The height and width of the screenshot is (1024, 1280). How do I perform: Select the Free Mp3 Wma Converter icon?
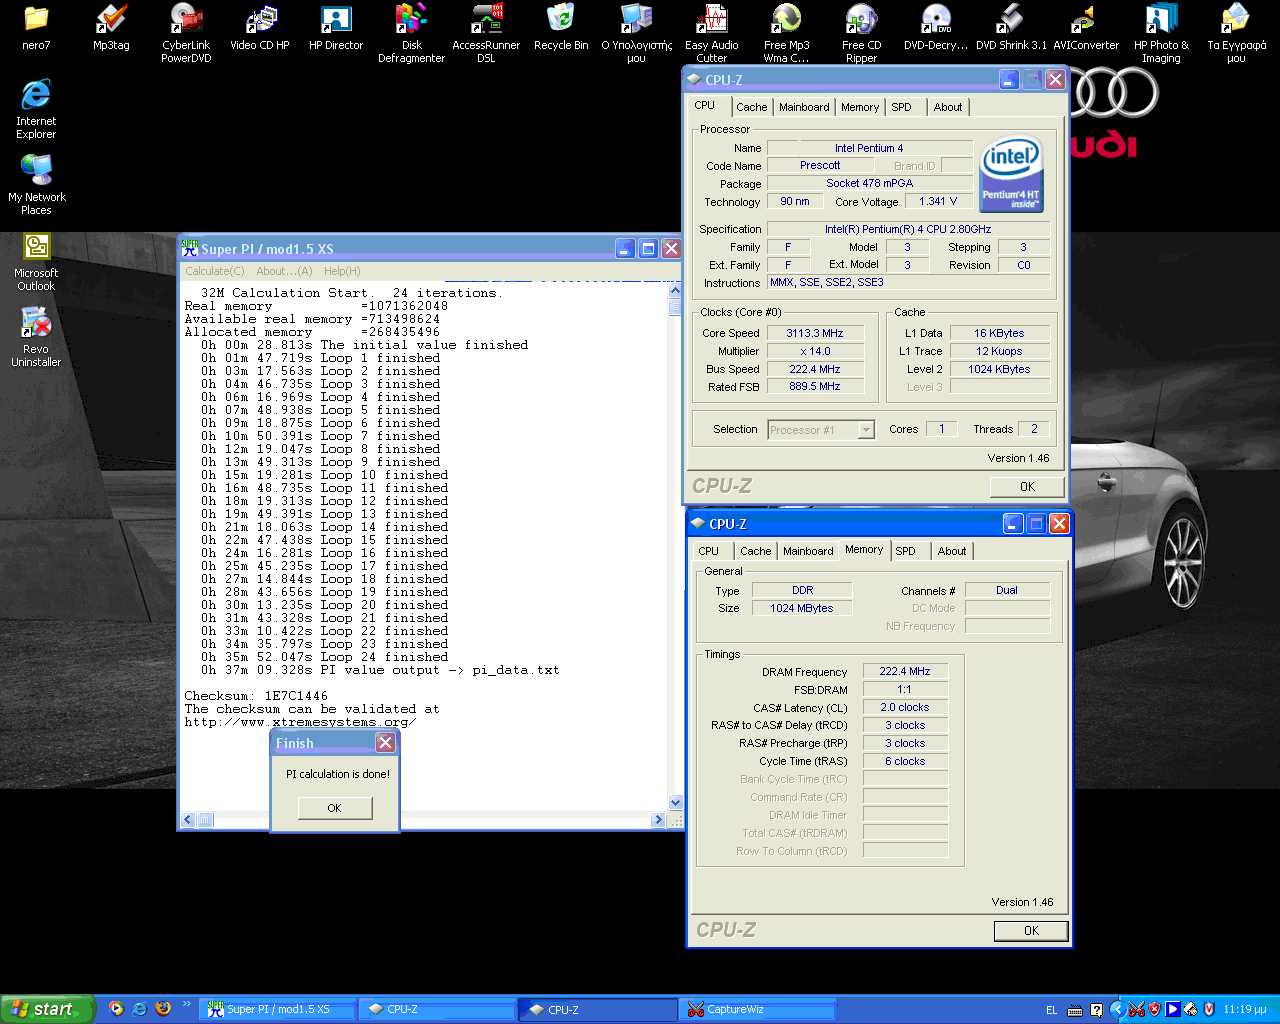[786, 33]
